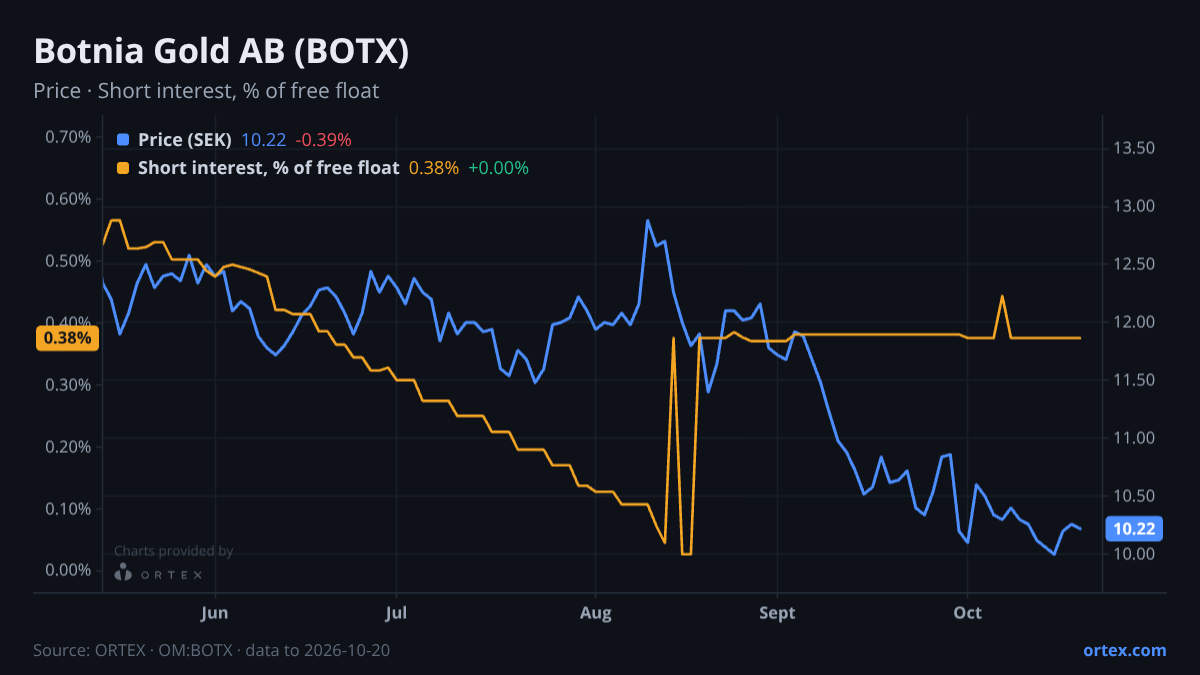Click the 0.38% short interest legend value
The height and width of the screenshot is (675, 1200).
tap(434, 168)
